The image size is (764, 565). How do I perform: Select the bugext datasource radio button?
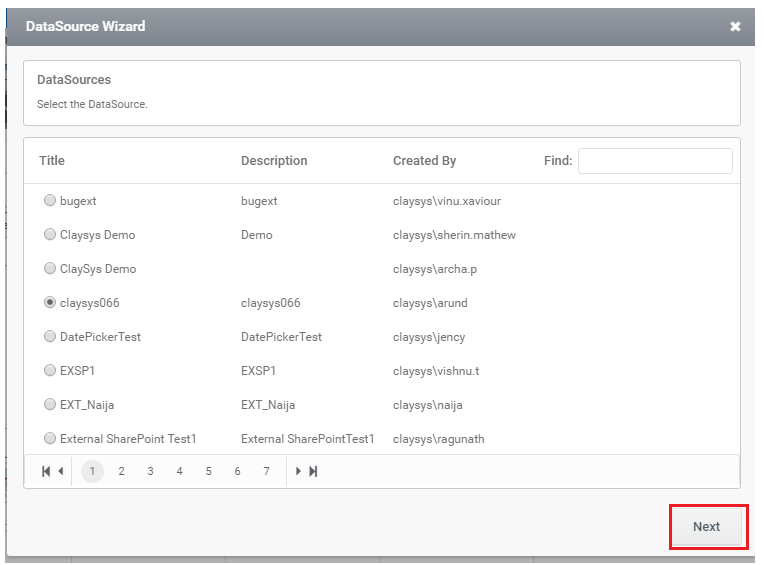pos(50,200)
